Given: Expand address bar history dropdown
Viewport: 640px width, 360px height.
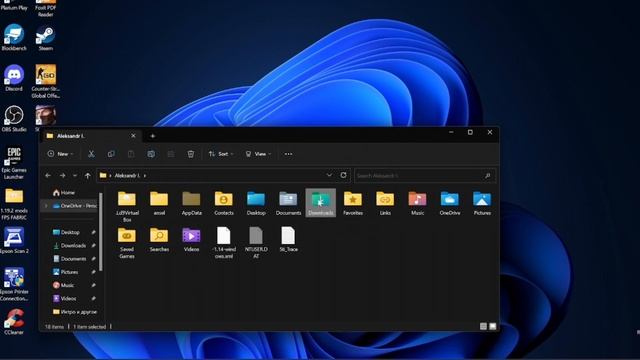Looking at the screenshot, I should [329, 175].
